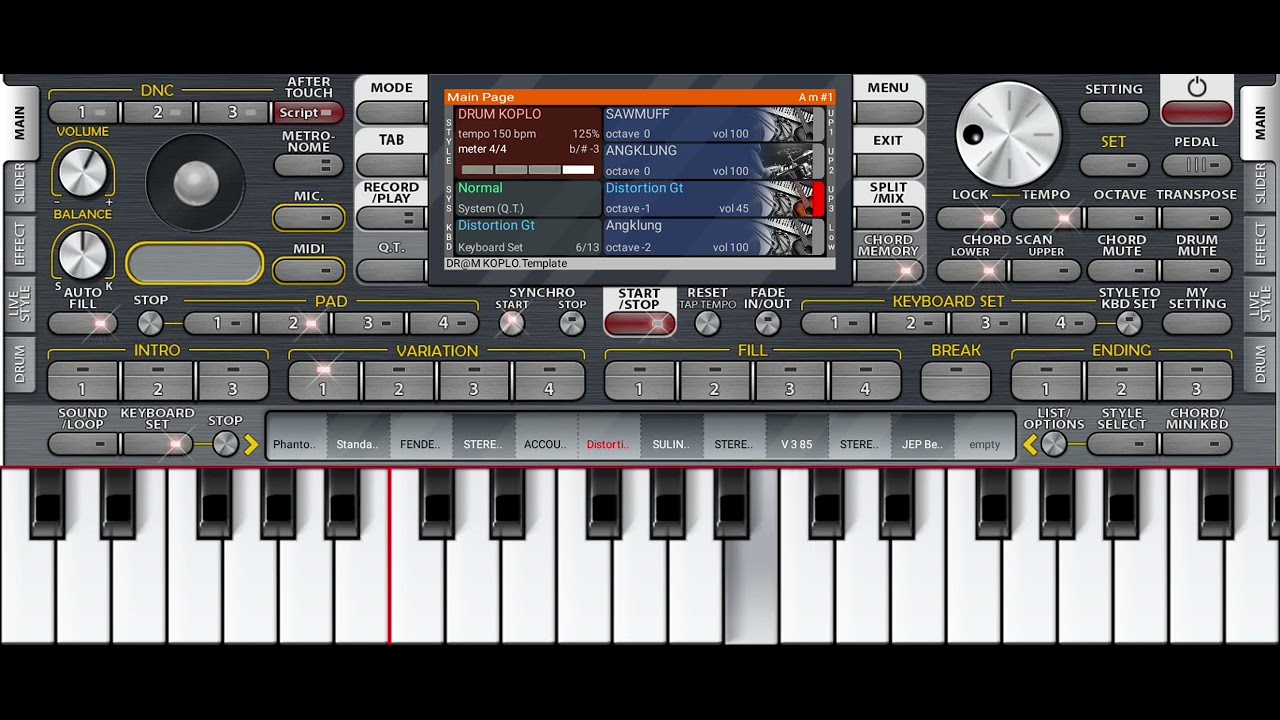1280x720 pixels.
Task: Select the ANGKLUNG UP2 sound slot
Action: (714, 161)
